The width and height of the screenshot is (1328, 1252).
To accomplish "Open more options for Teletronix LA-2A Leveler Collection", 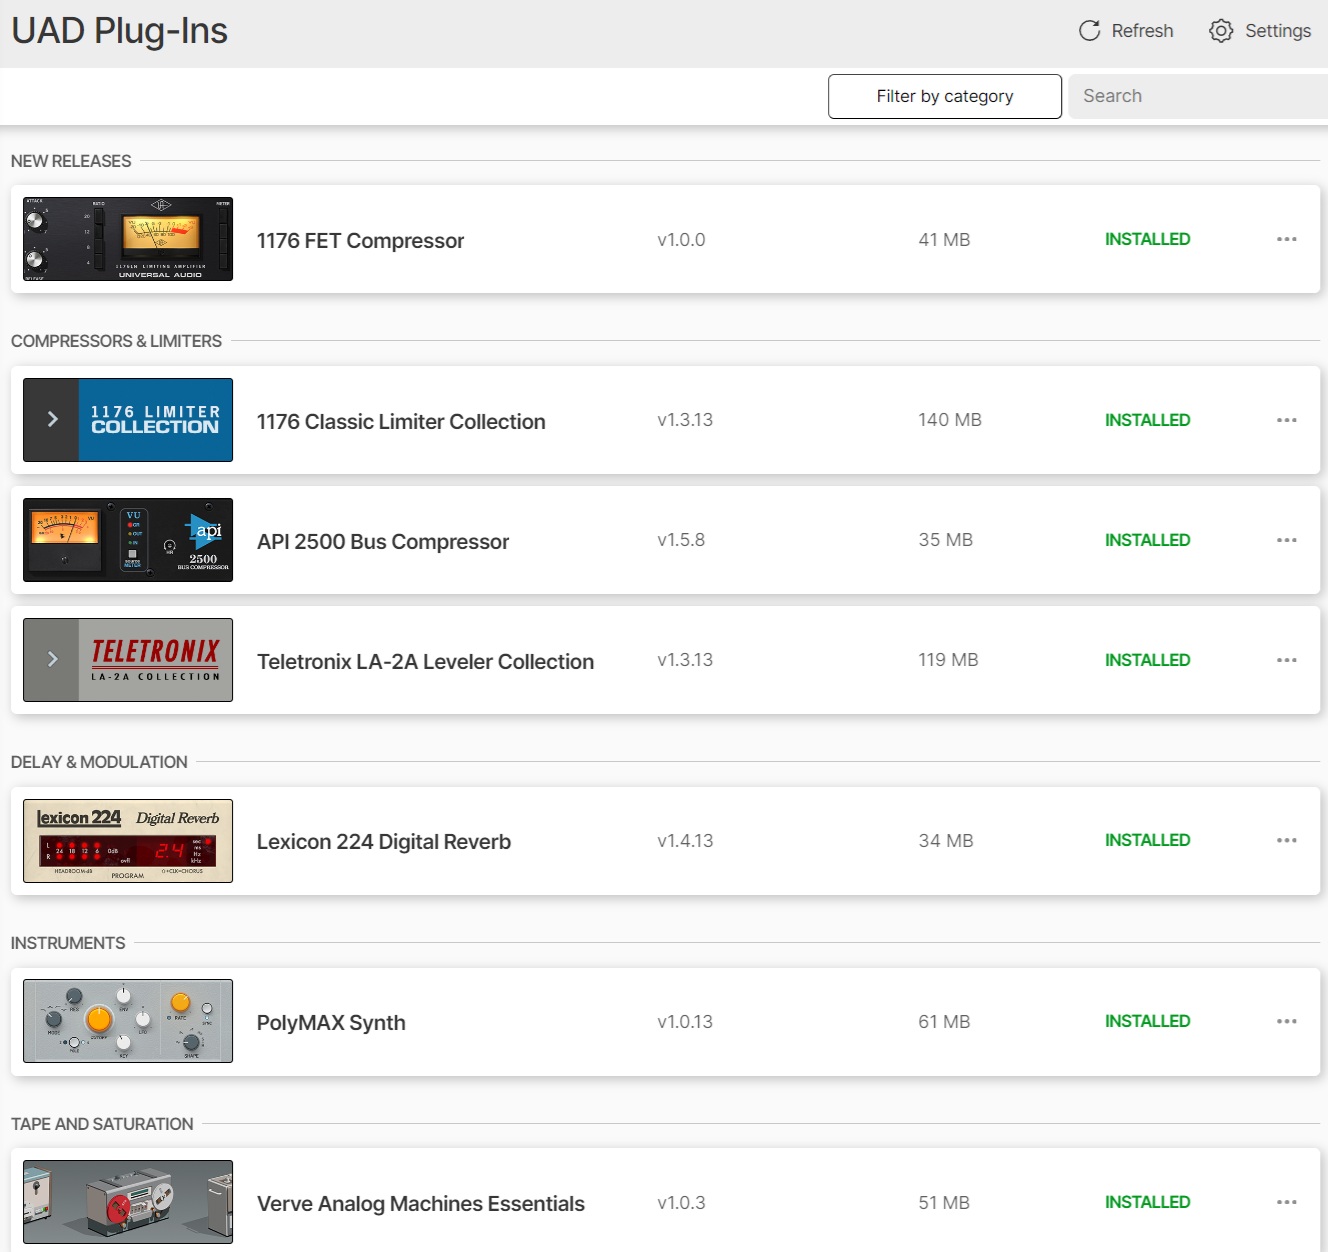I will [1287, 660].
